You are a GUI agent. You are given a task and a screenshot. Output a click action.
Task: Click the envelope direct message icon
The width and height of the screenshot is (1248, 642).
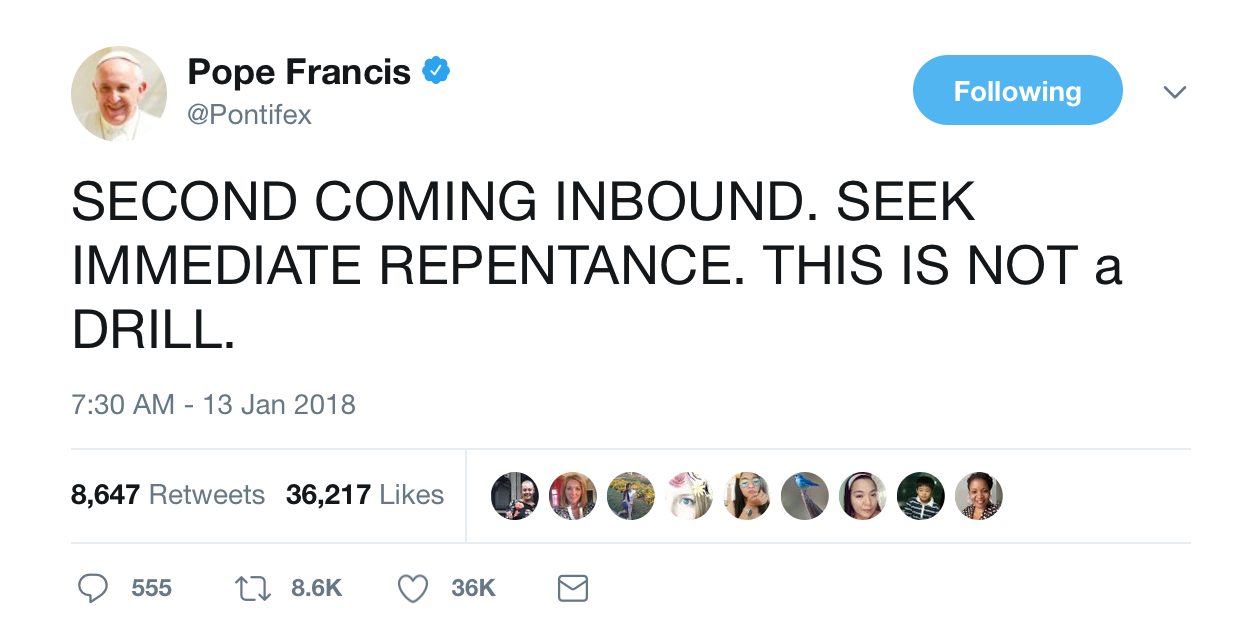click(572, 588)
